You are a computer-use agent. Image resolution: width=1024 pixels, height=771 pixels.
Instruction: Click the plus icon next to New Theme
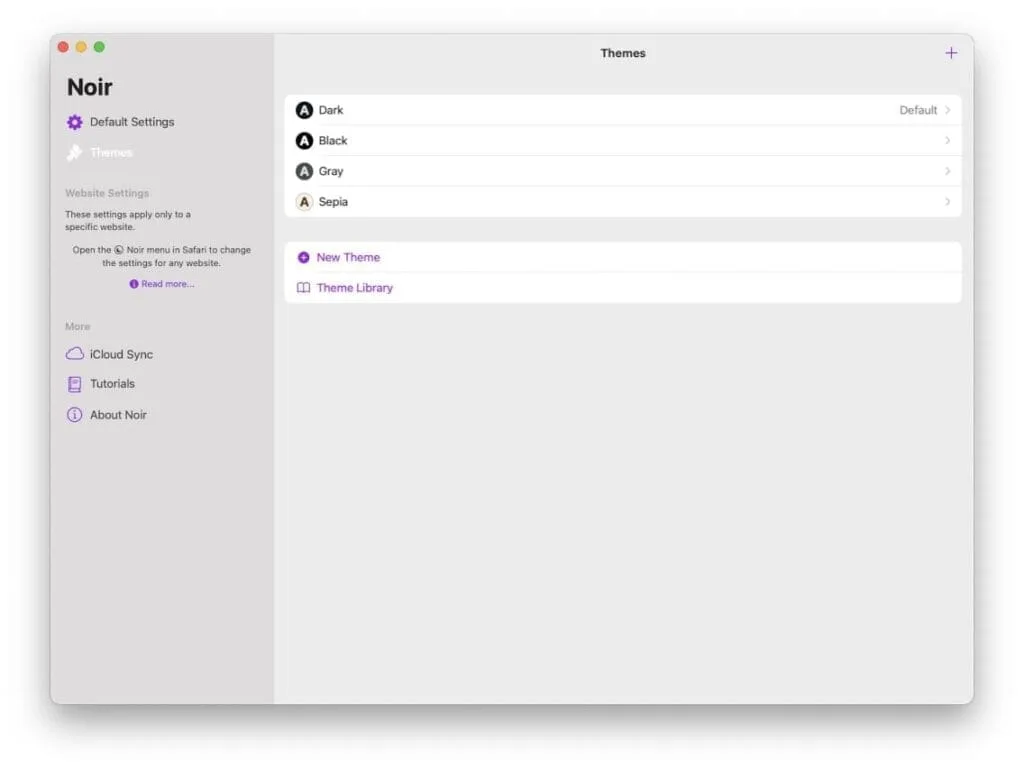(304, 257)
